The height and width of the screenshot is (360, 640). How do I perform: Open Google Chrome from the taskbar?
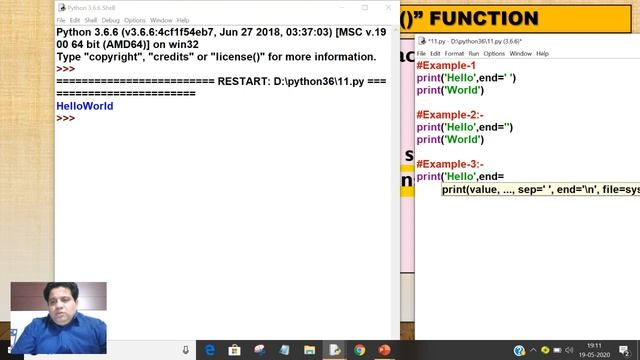tap(360, 350)
